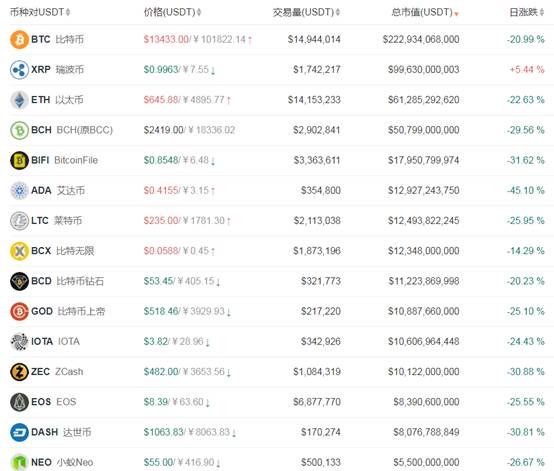Open the DASH 达世币 name link
The height and width of the screenshot is (471, 554).
61,432
